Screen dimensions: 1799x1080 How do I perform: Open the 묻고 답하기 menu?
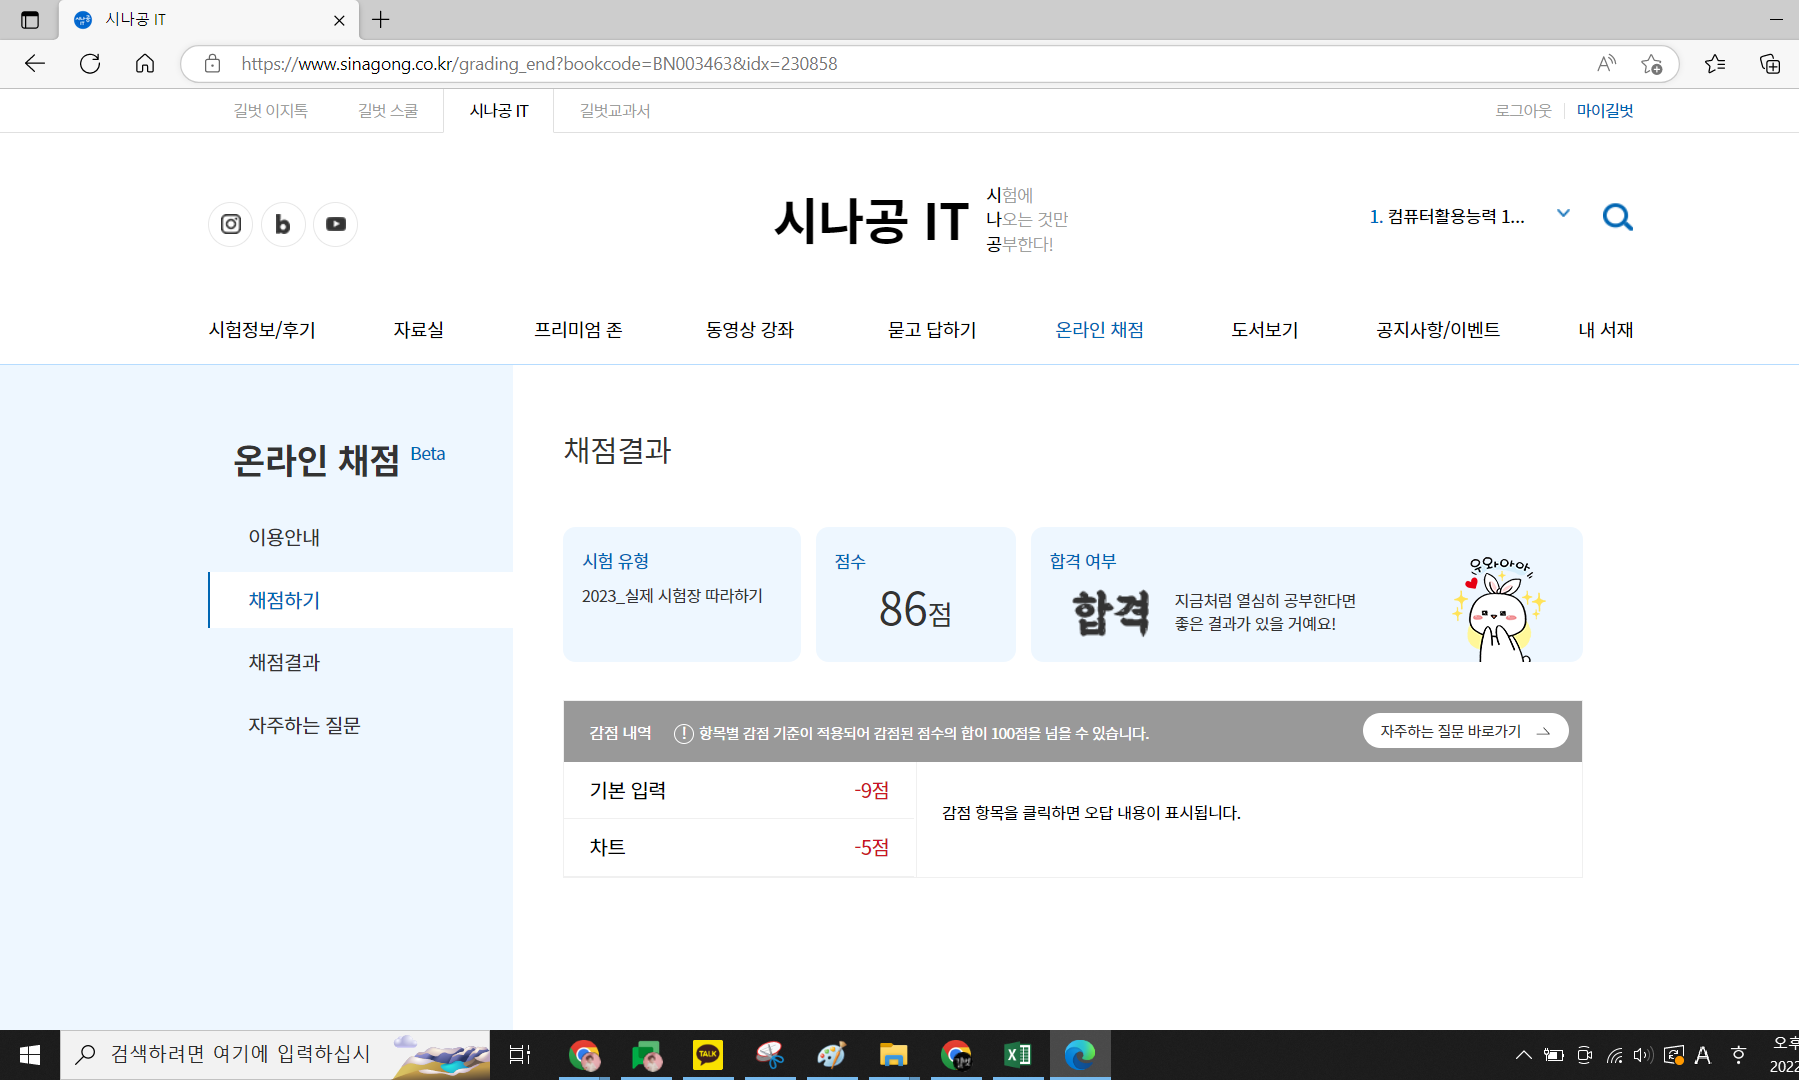(932, 330)
